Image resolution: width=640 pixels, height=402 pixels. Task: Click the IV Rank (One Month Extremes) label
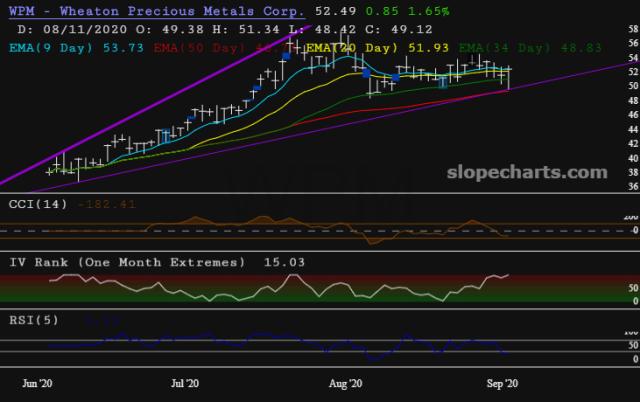pos(137,262)
